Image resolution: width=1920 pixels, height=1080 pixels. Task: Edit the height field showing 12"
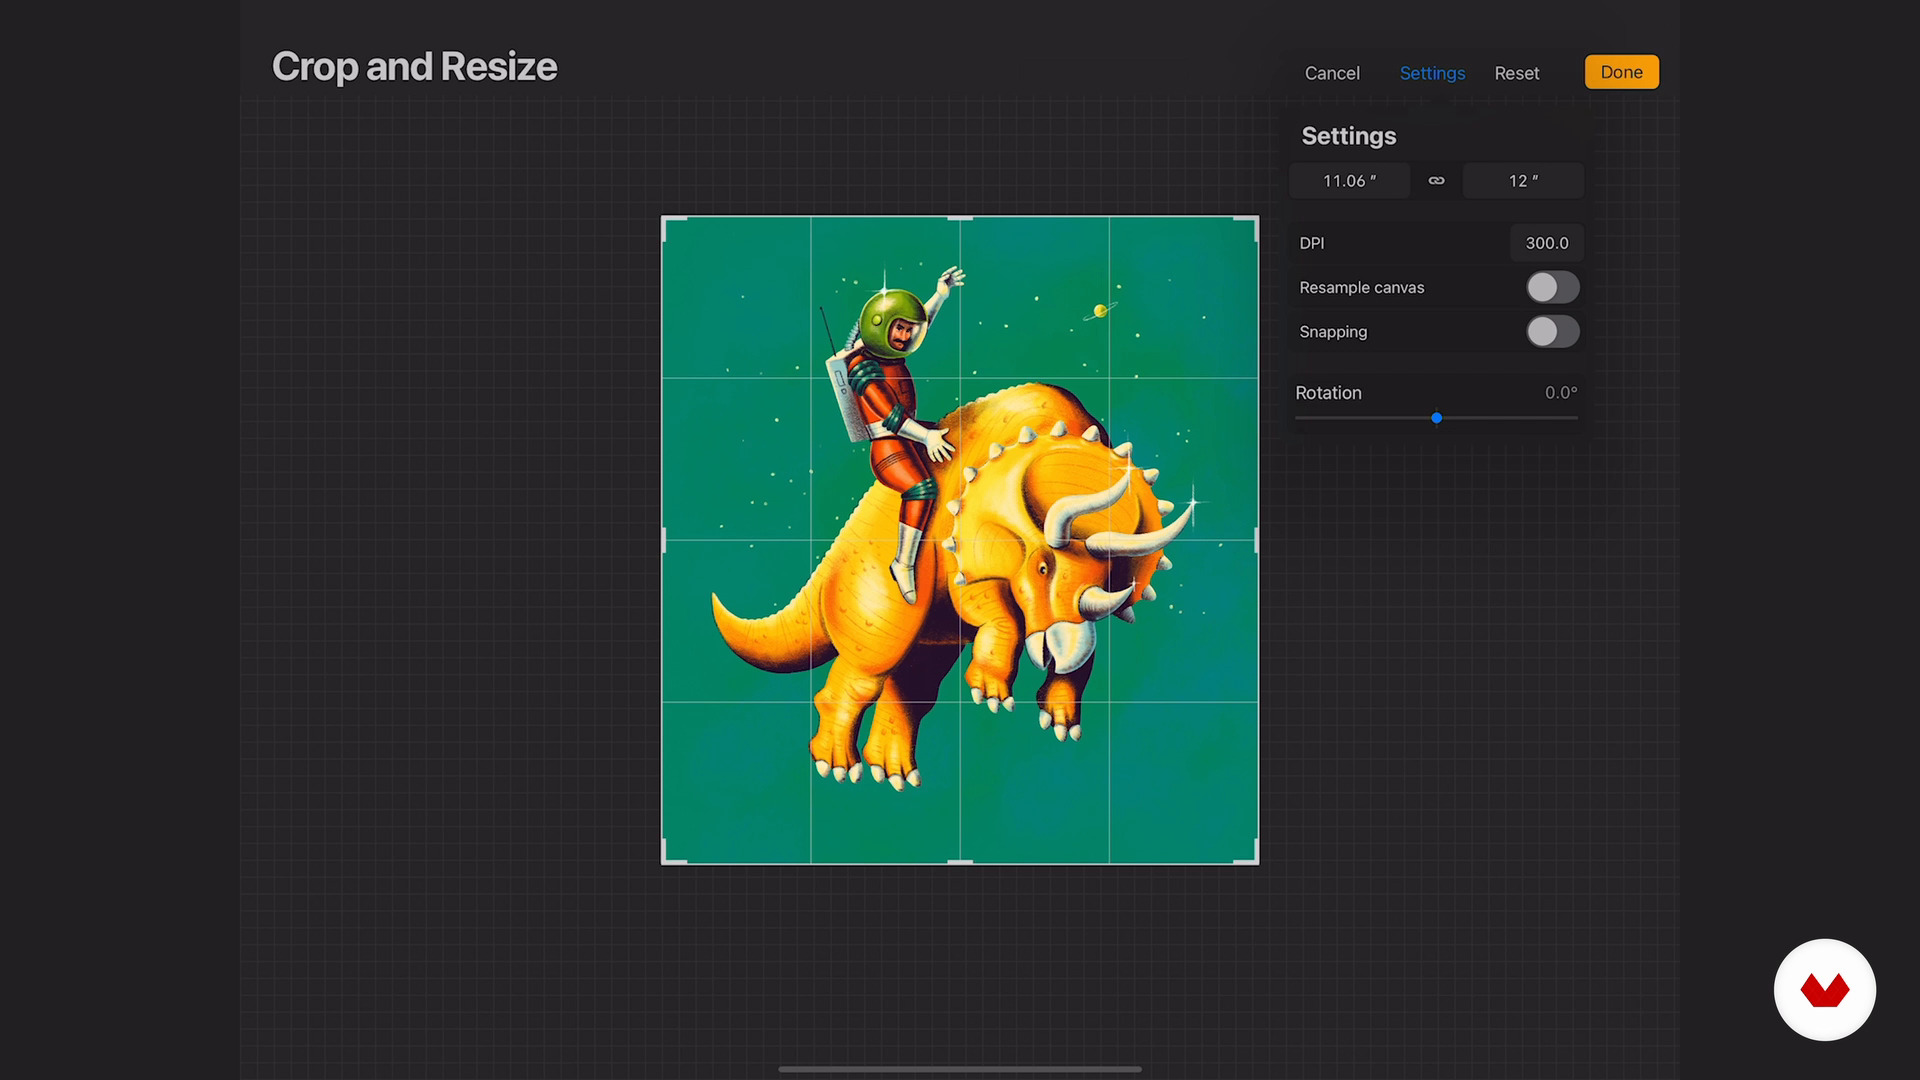click(1523, 181)
